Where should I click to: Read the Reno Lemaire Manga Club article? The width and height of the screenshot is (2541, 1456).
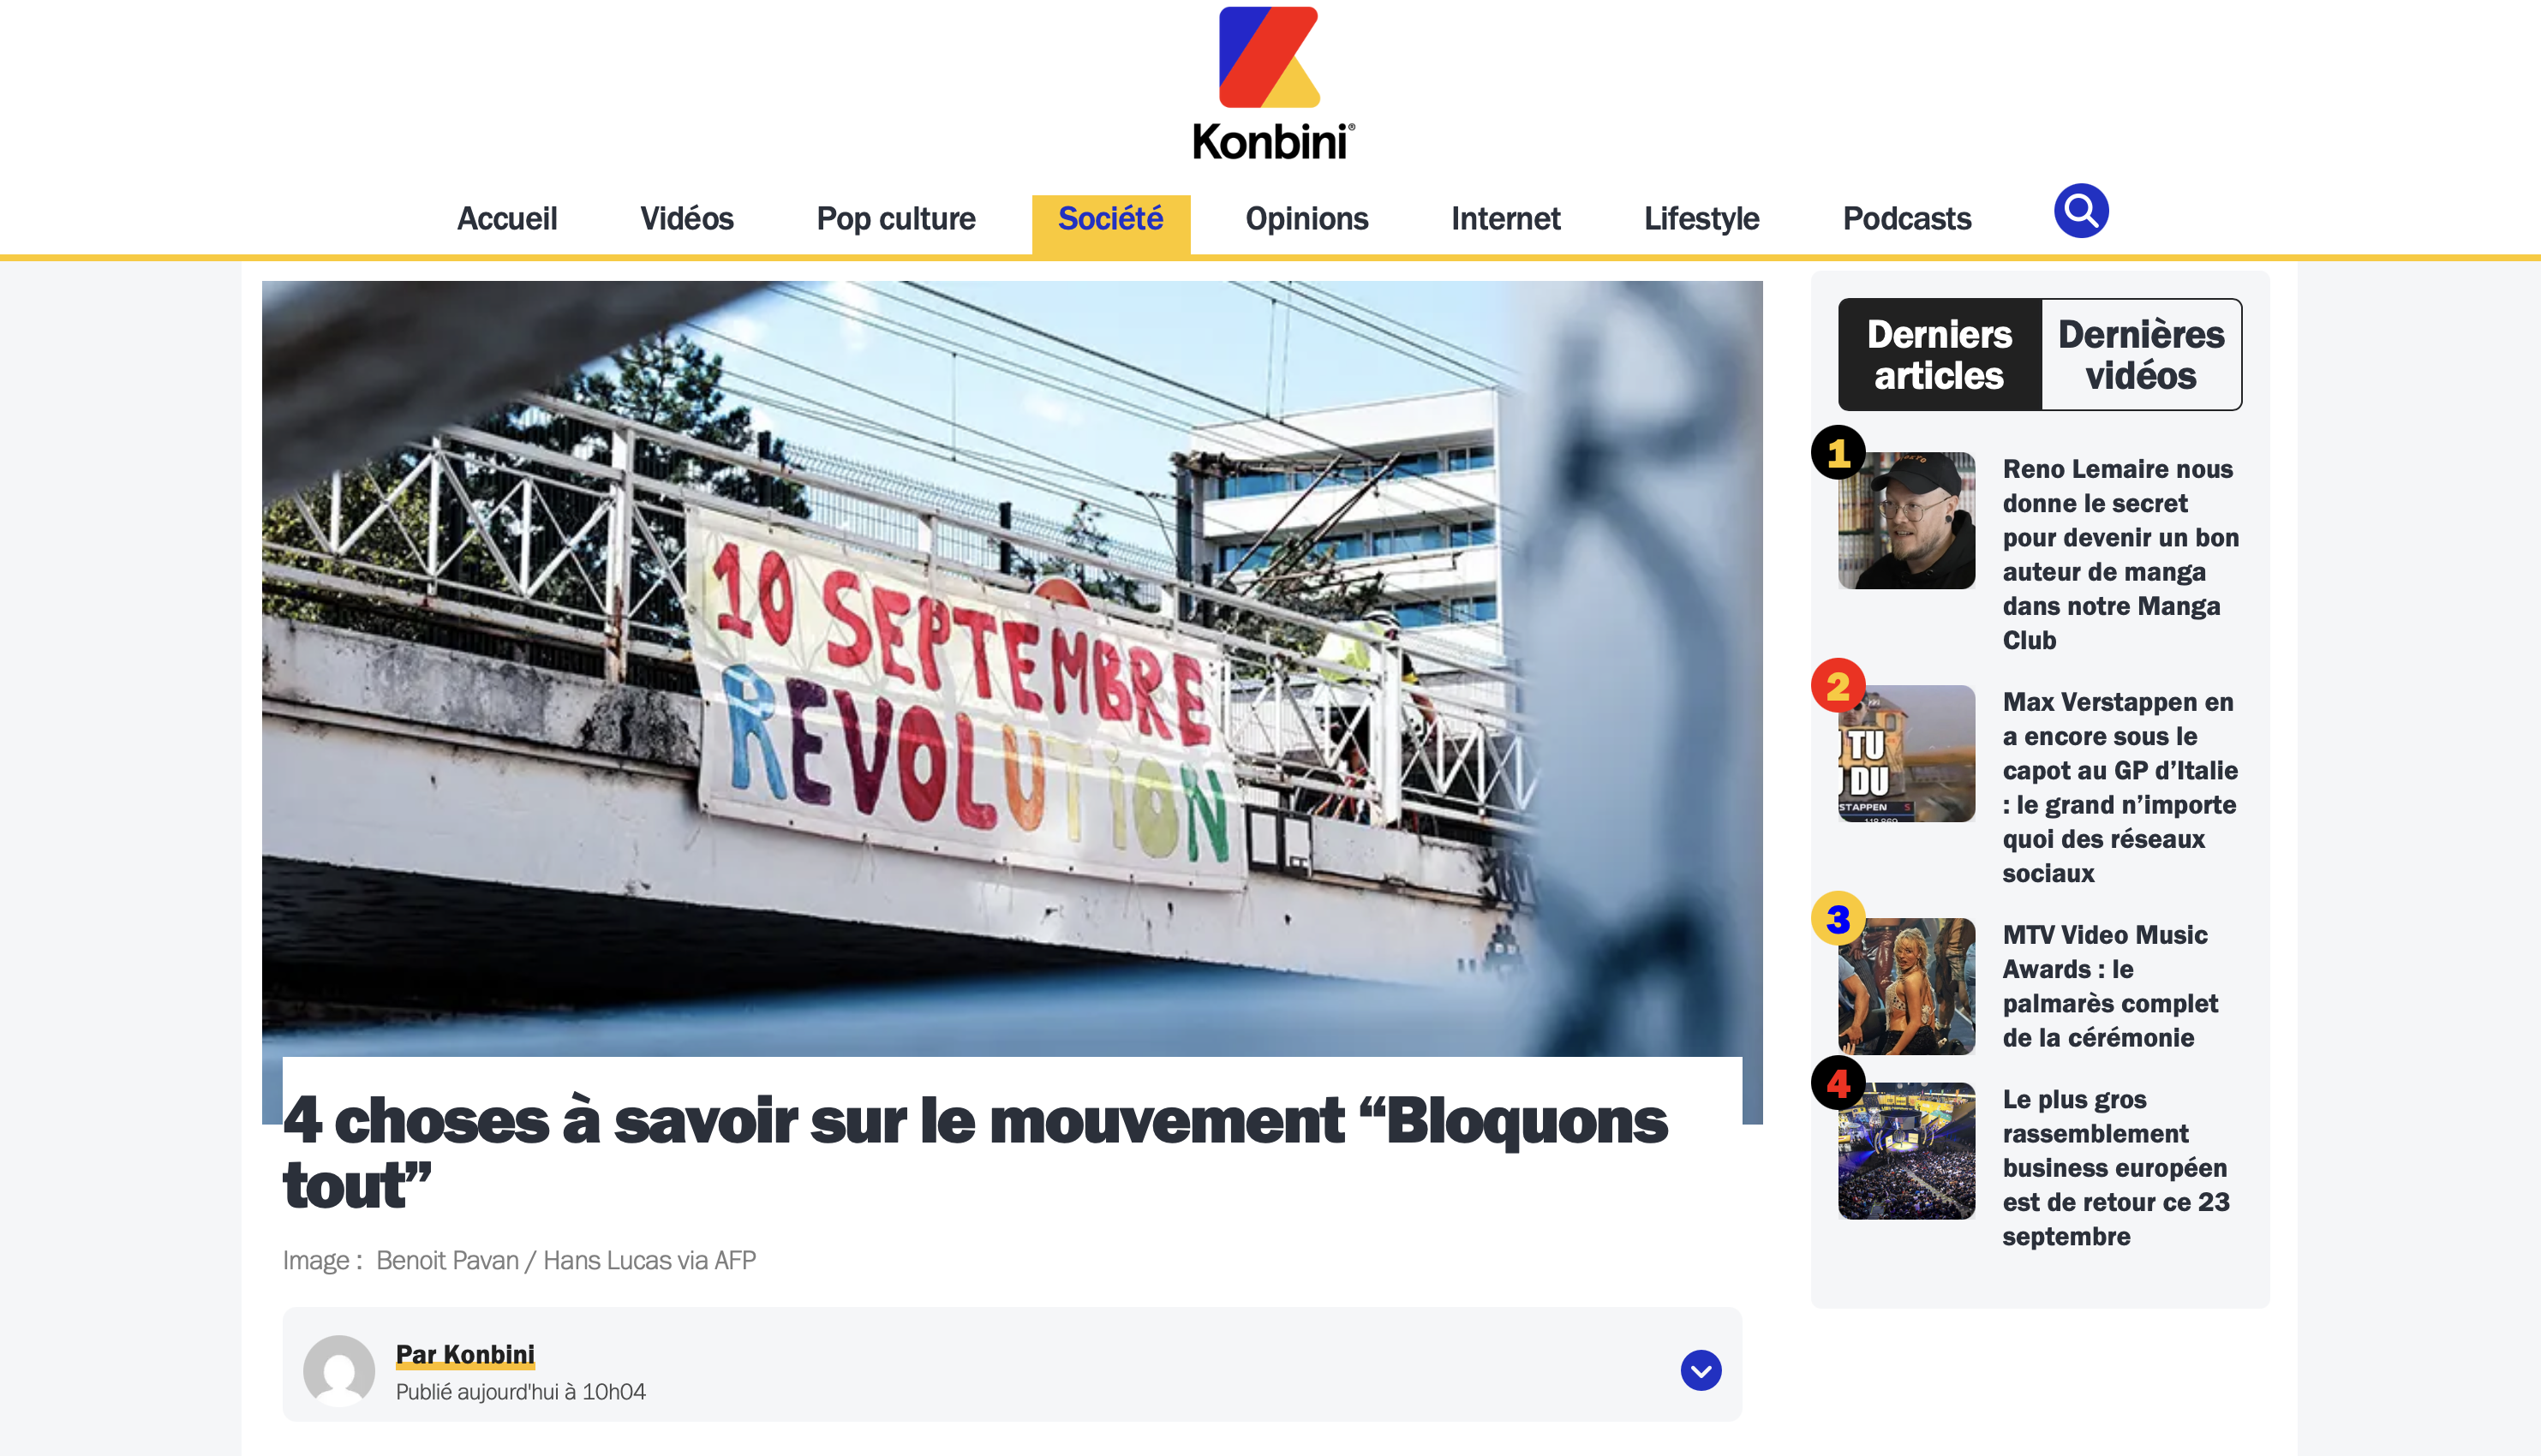pos(2121,554)
